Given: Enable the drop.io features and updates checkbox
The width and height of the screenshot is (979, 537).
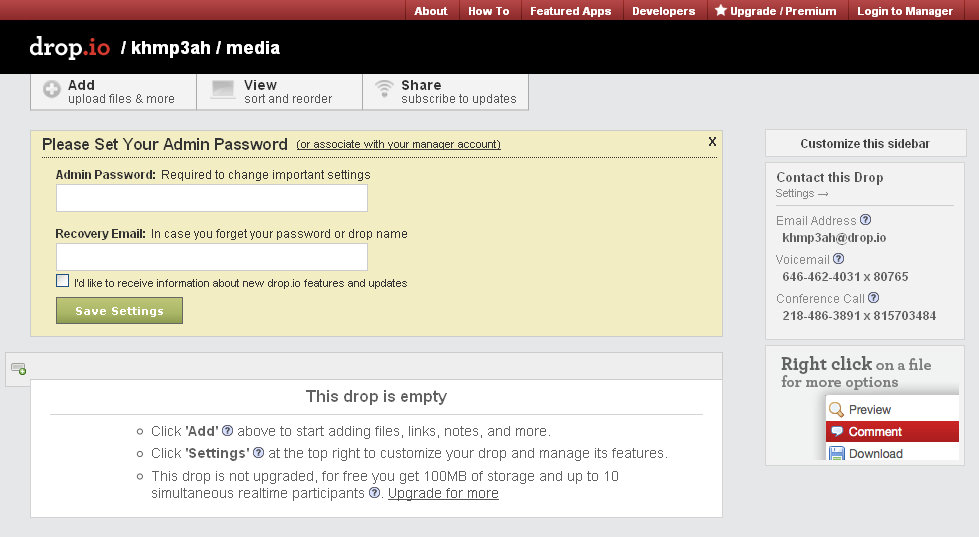Looking at the screenshot, I should point(63,281).
